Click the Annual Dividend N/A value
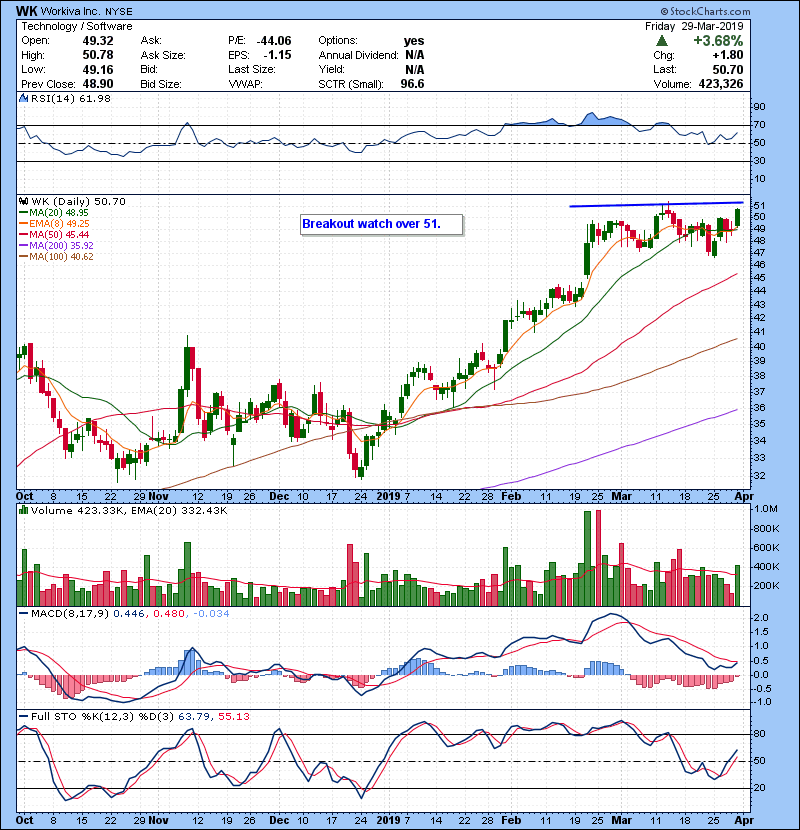 (x=415, y=55)
